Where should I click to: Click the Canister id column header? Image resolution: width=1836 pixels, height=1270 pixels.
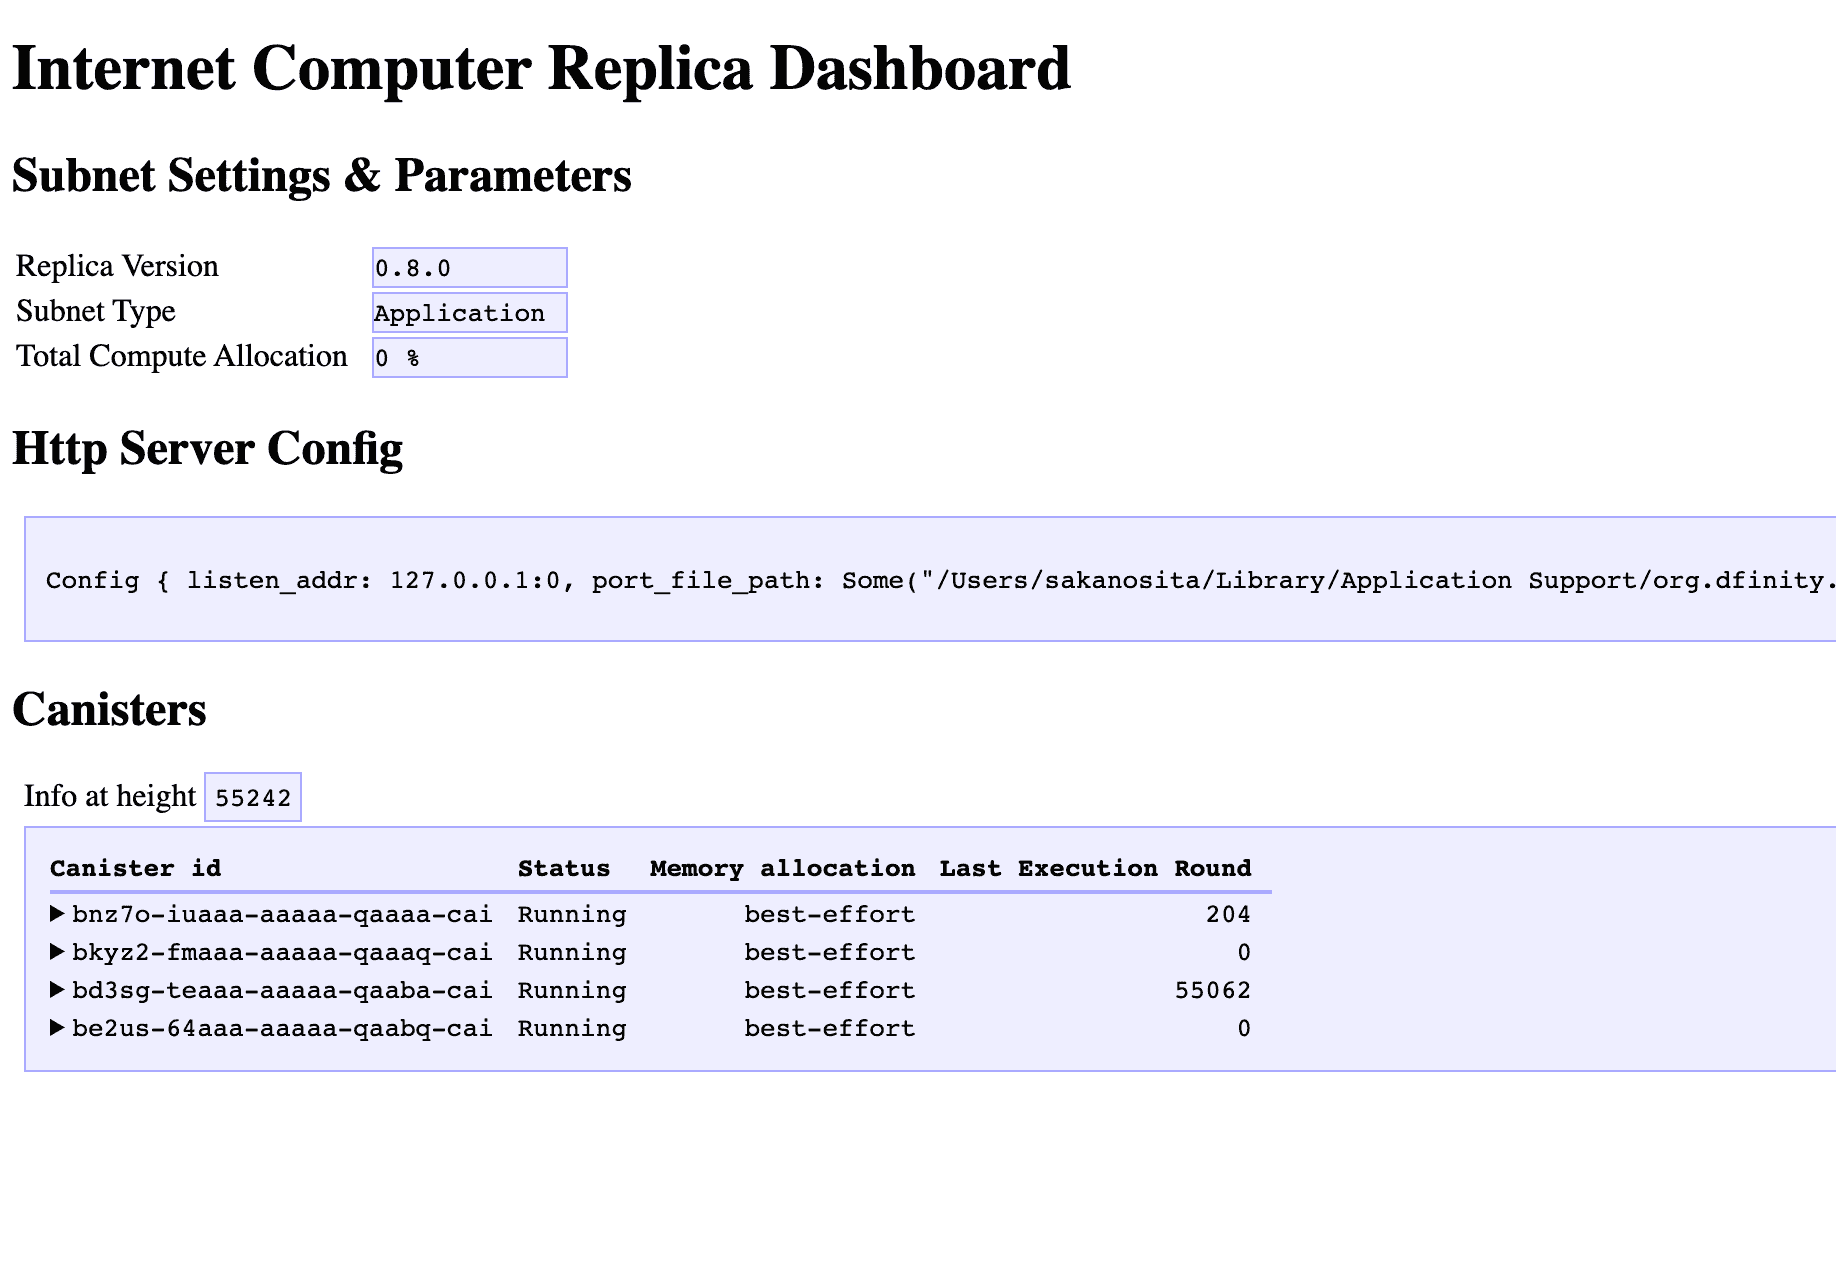pyautogui.click(x=136, y=868)
